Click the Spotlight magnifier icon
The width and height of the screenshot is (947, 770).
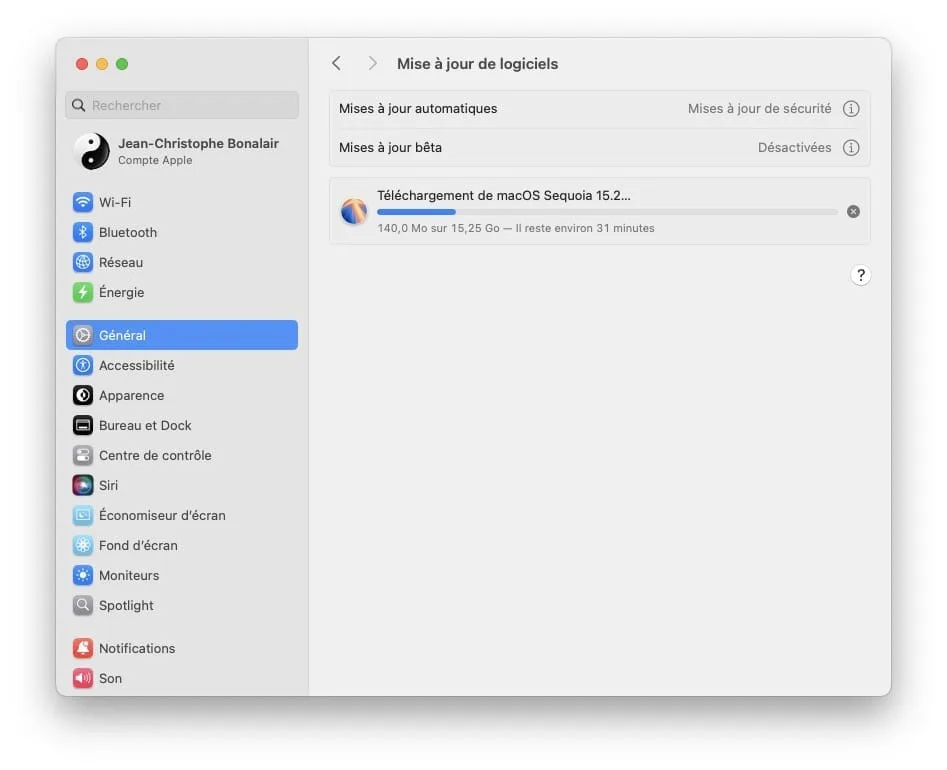(83, 605)
